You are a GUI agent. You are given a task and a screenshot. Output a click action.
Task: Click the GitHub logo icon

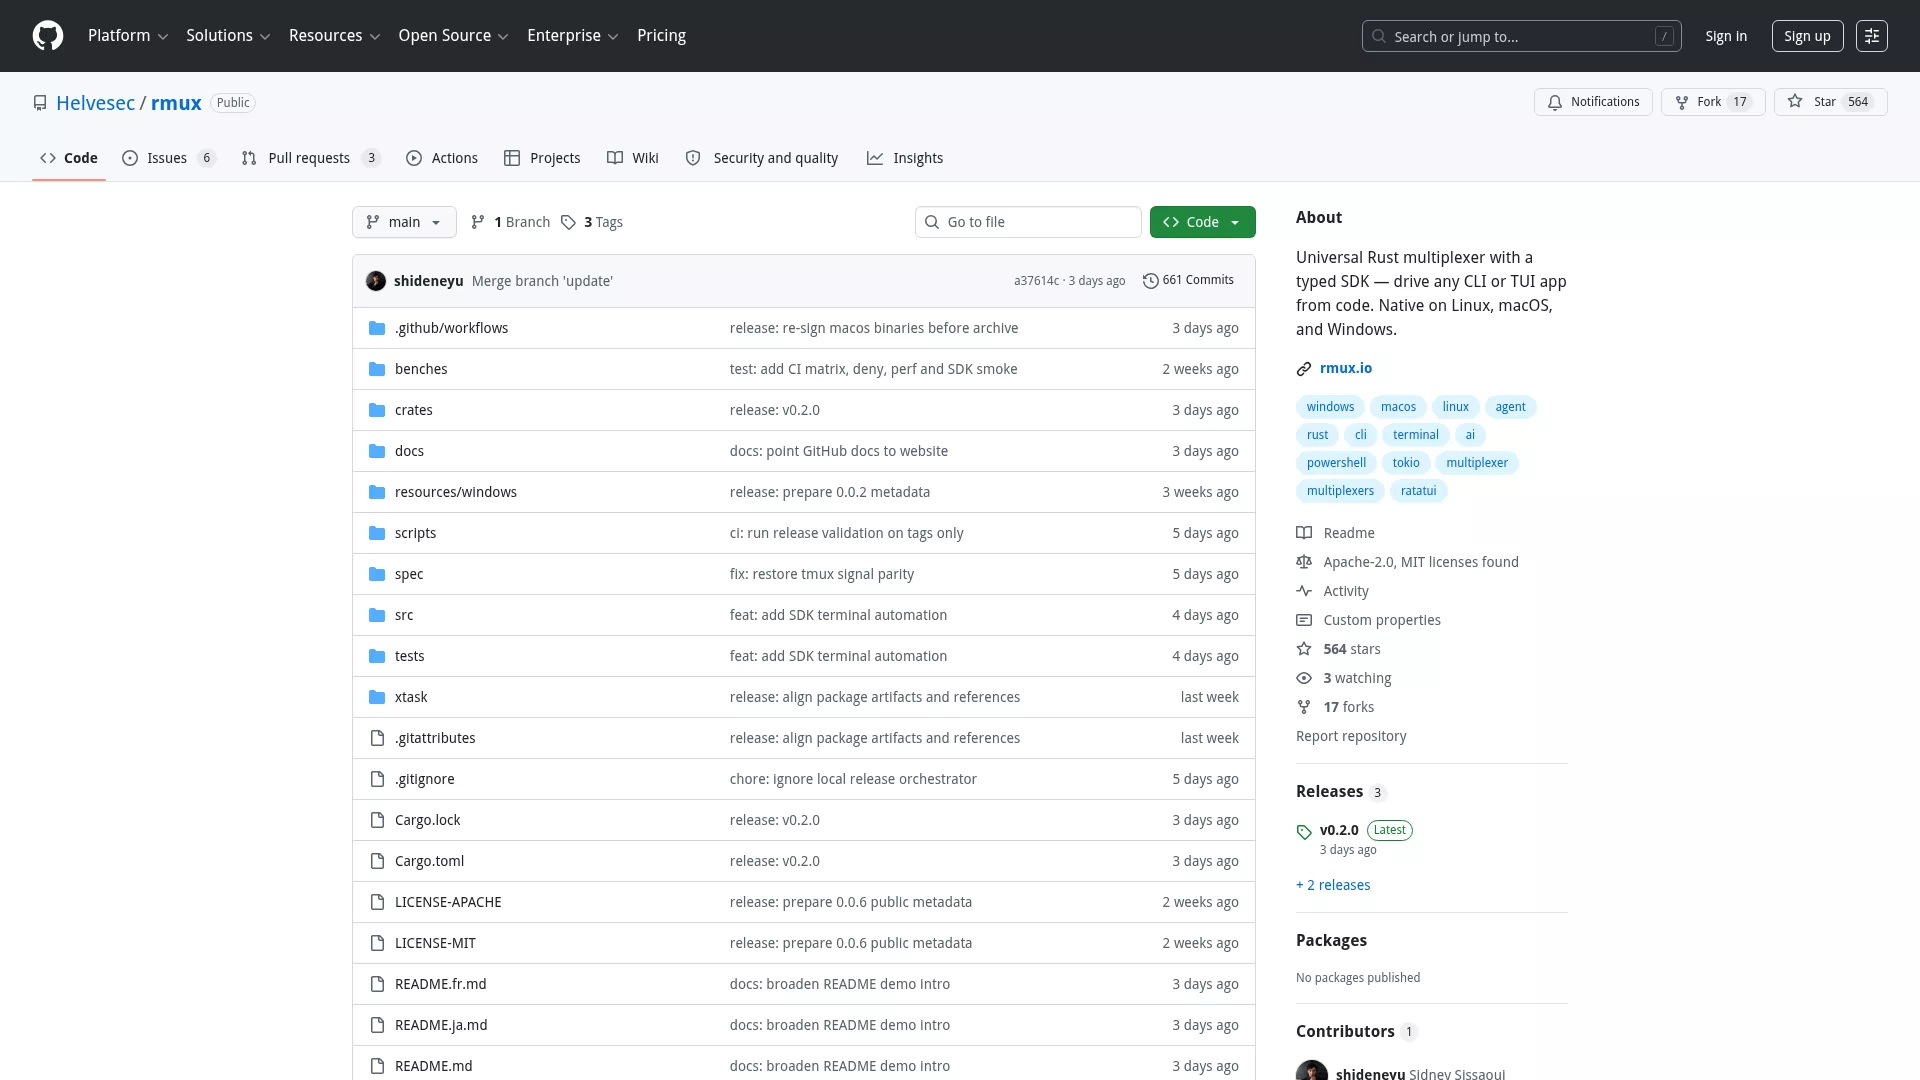48,36
